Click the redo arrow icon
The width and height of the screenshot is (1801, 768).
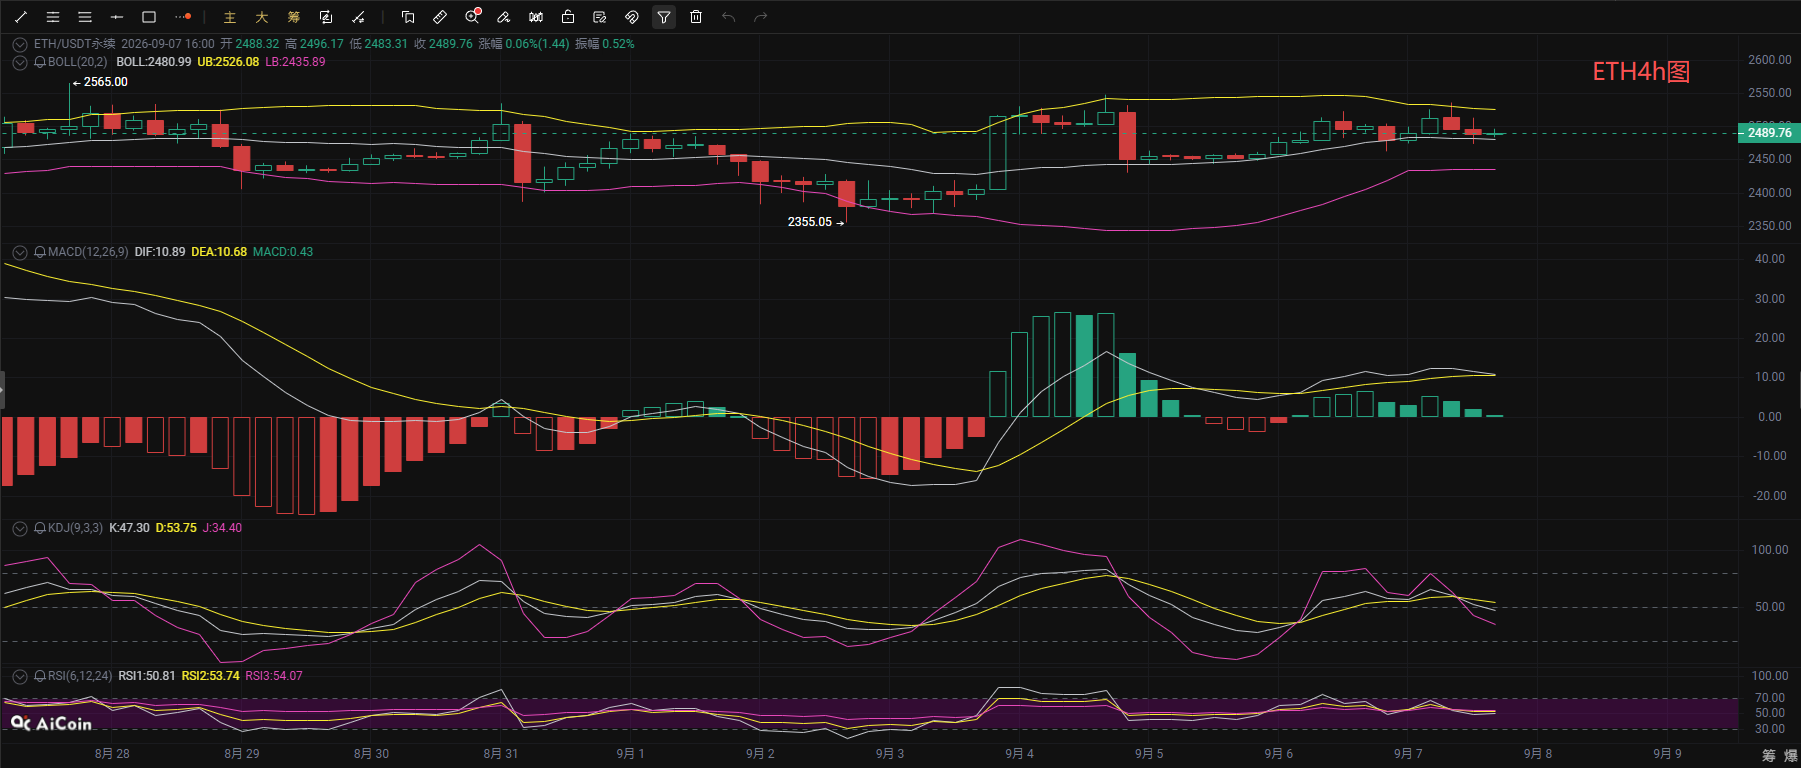(x=760, y=17)
